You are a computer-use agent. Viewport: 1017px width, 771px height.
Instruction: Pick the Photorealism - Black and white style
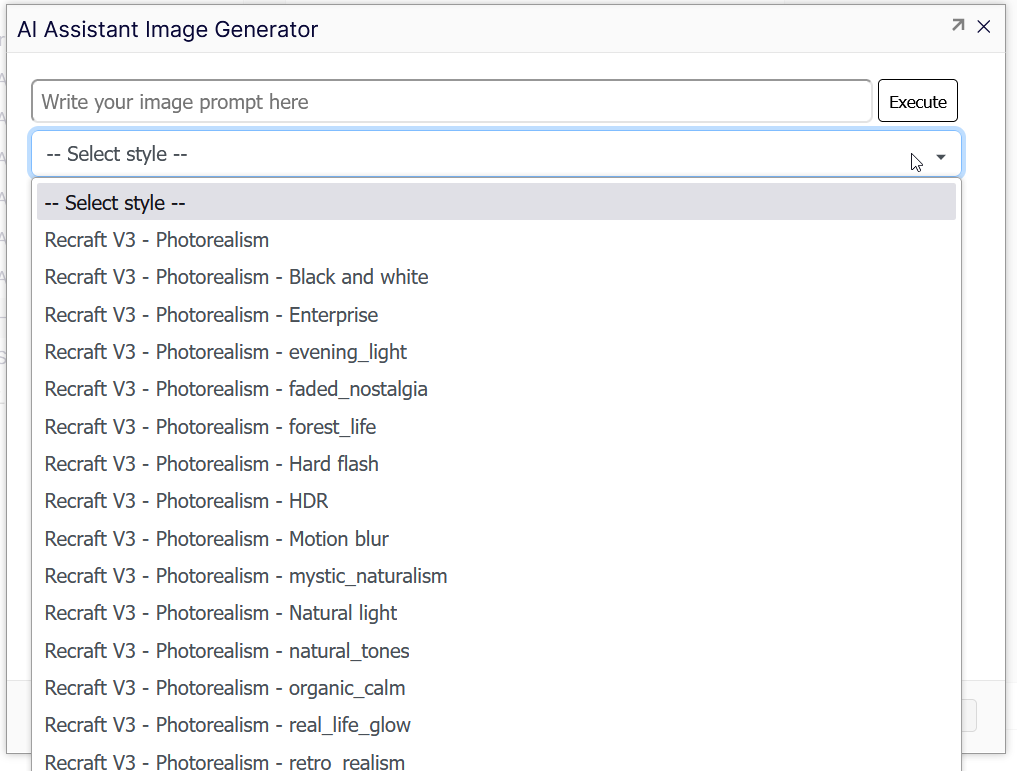(x=496, y=277)
